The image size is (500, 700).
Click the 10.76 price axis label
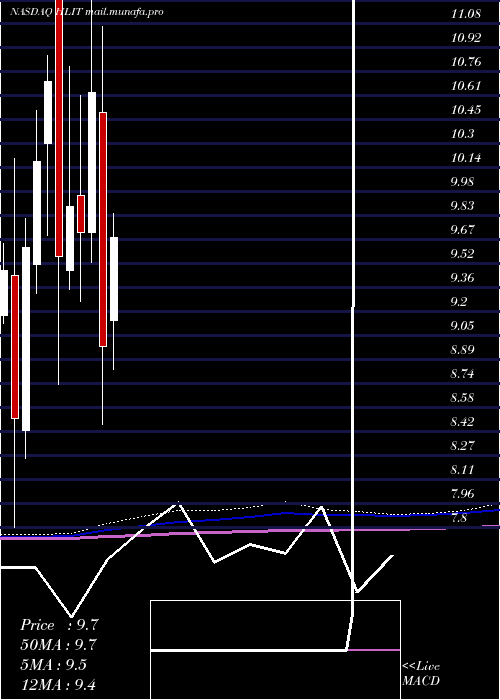pyautogui.click(x=466, y=62)
